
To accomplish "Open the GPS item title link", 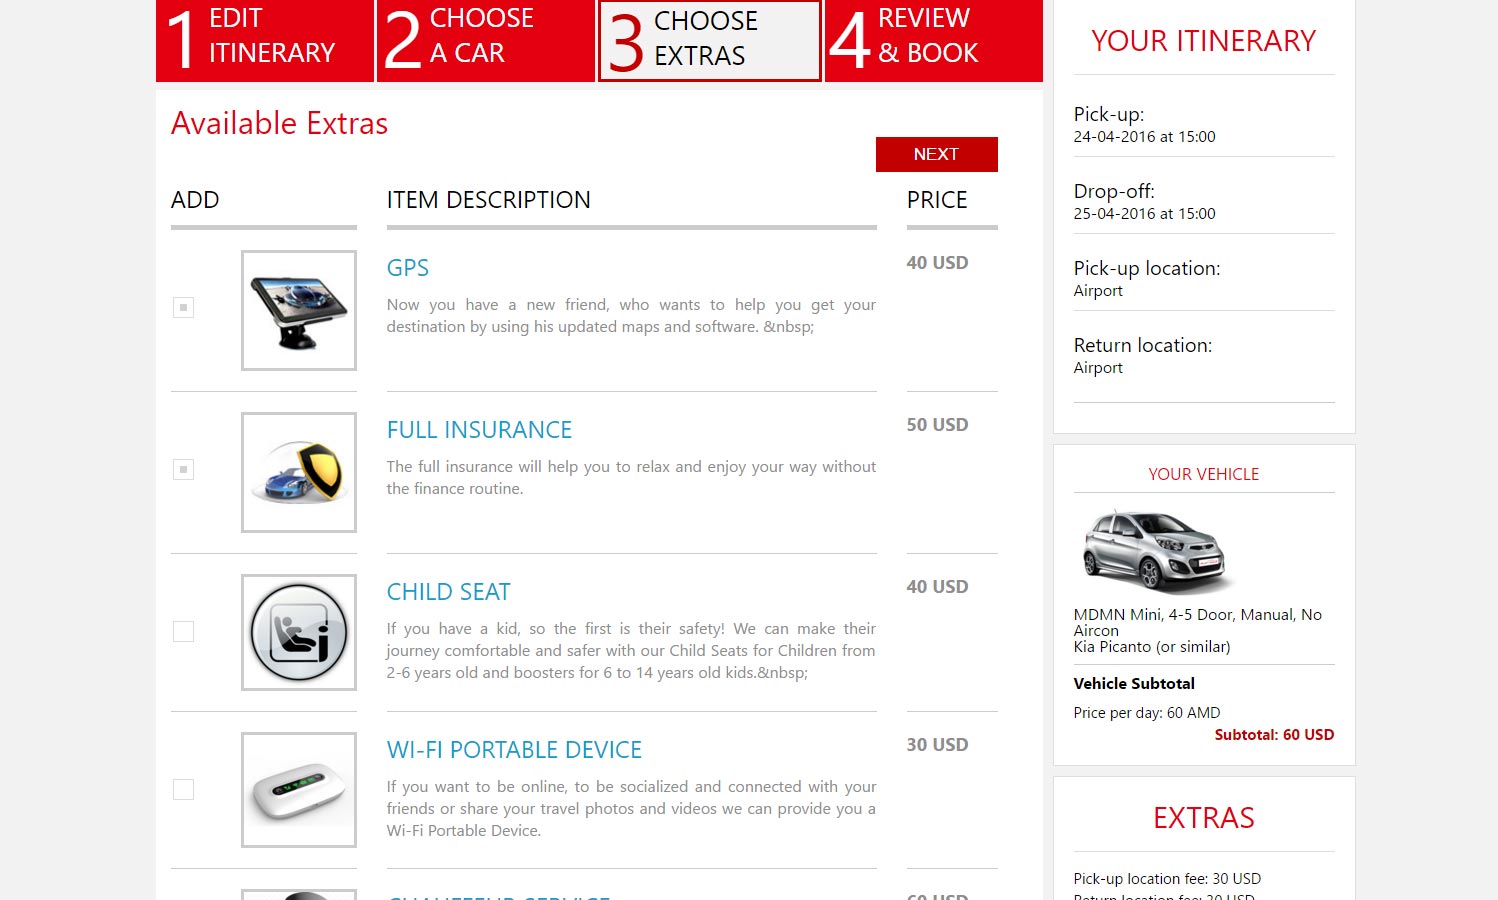I will 408,268.
